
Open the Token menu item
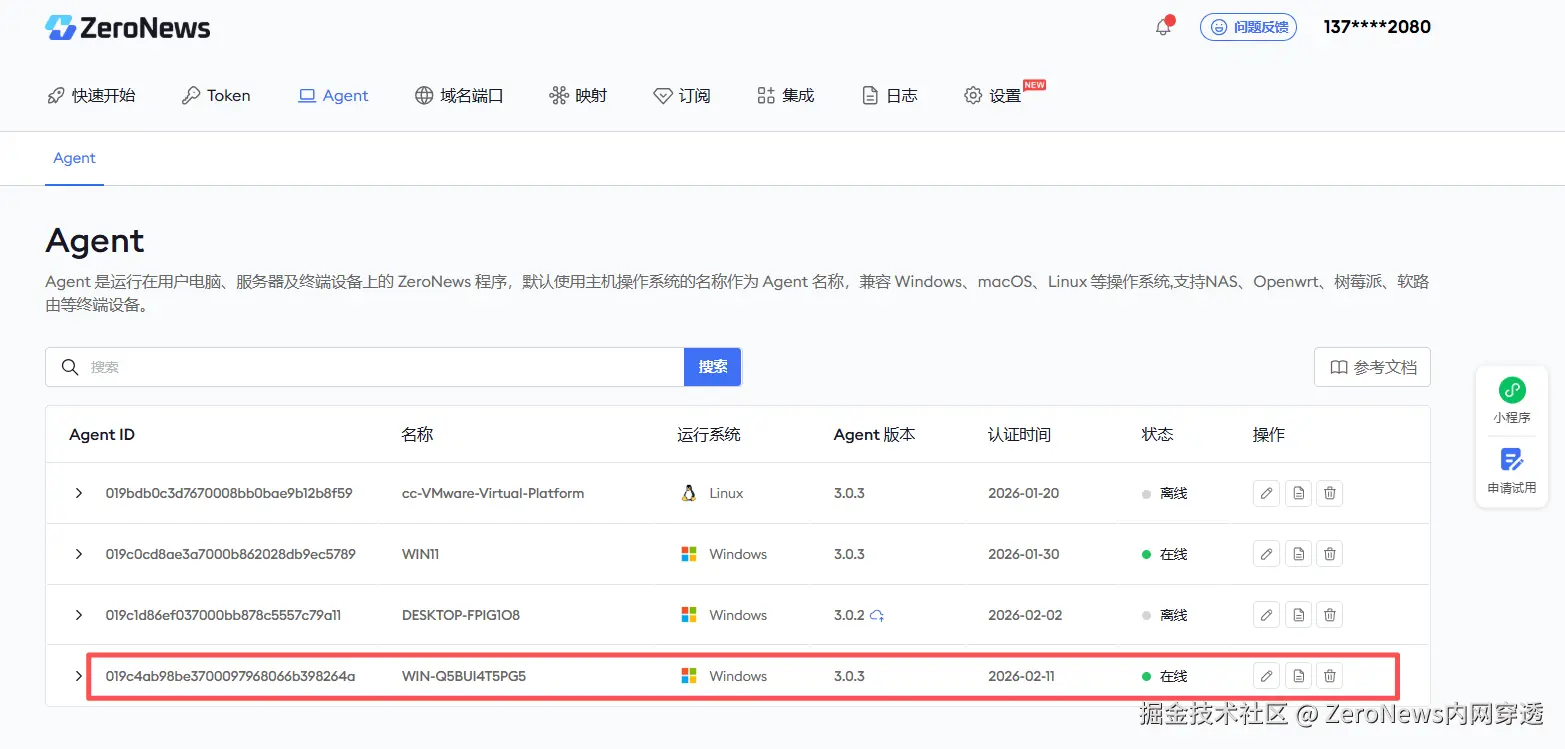click(216, 96)
